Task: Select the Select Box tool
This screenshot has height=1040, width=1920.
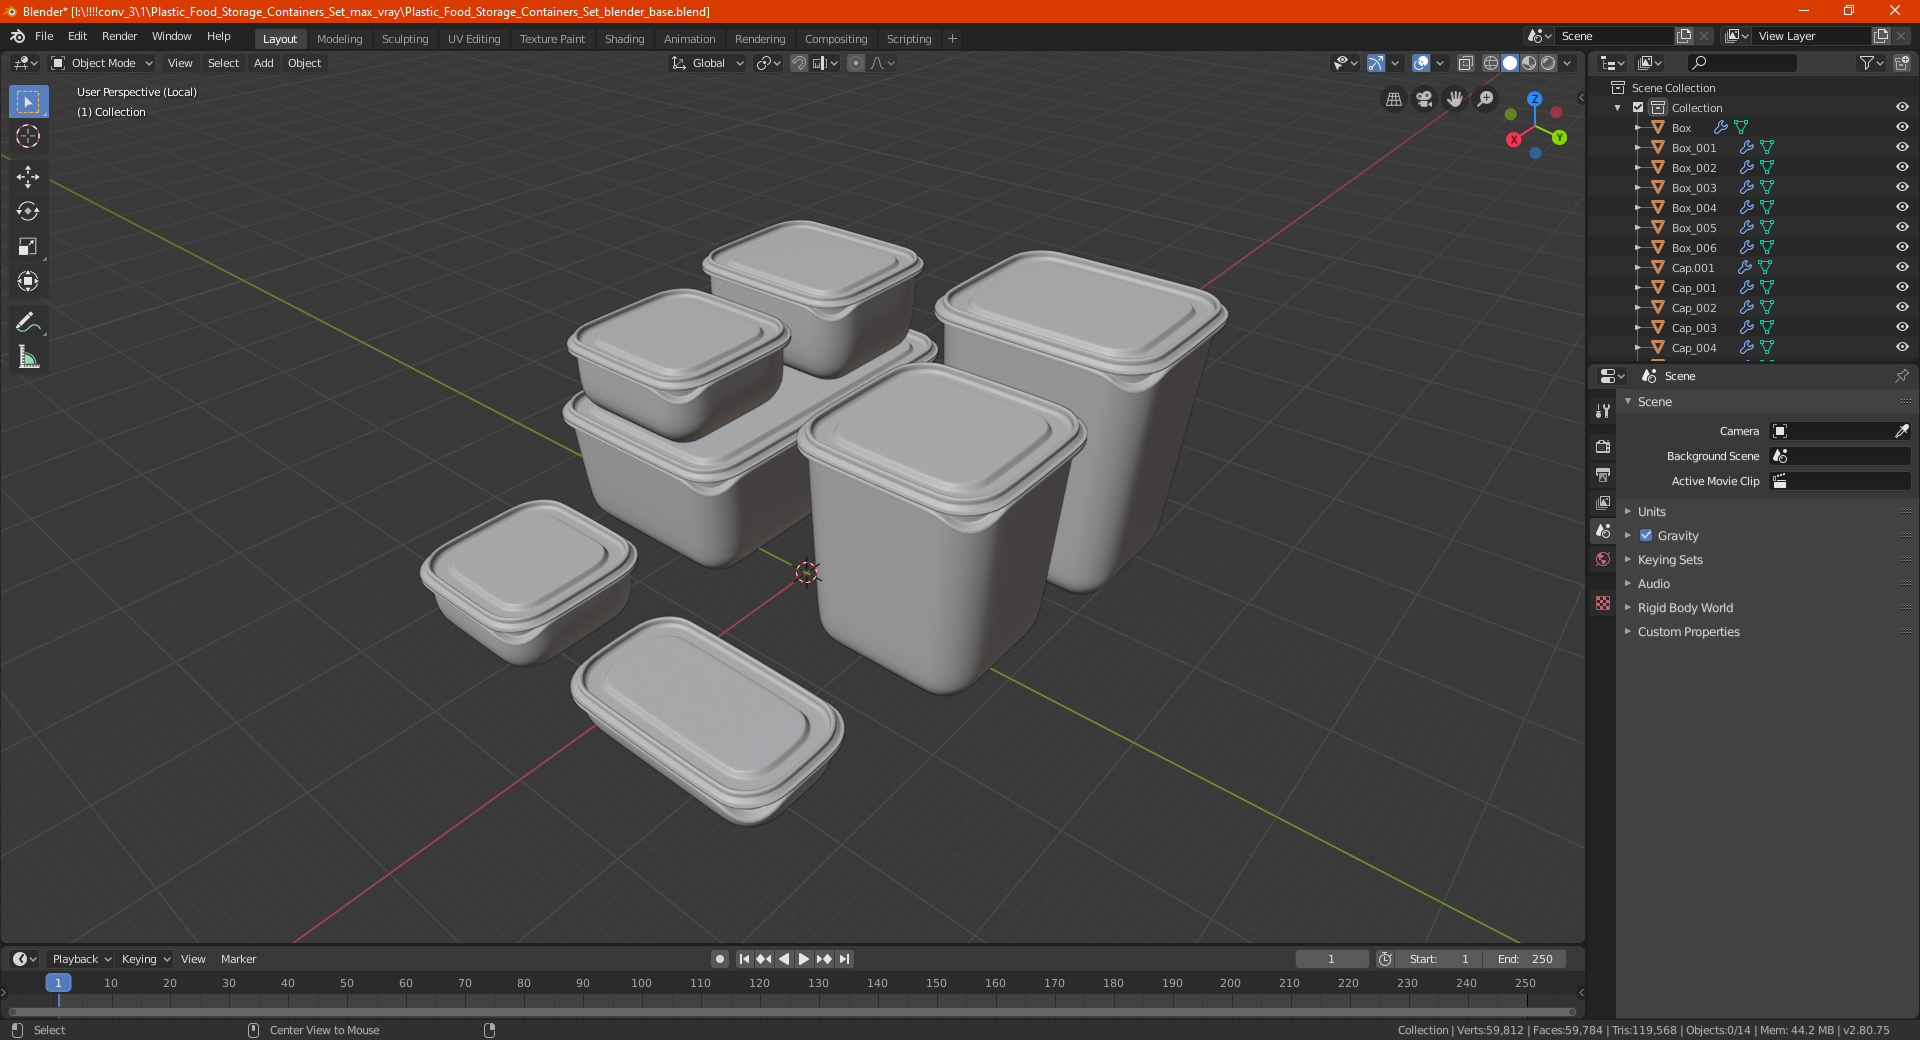Action: pos(28,101)
